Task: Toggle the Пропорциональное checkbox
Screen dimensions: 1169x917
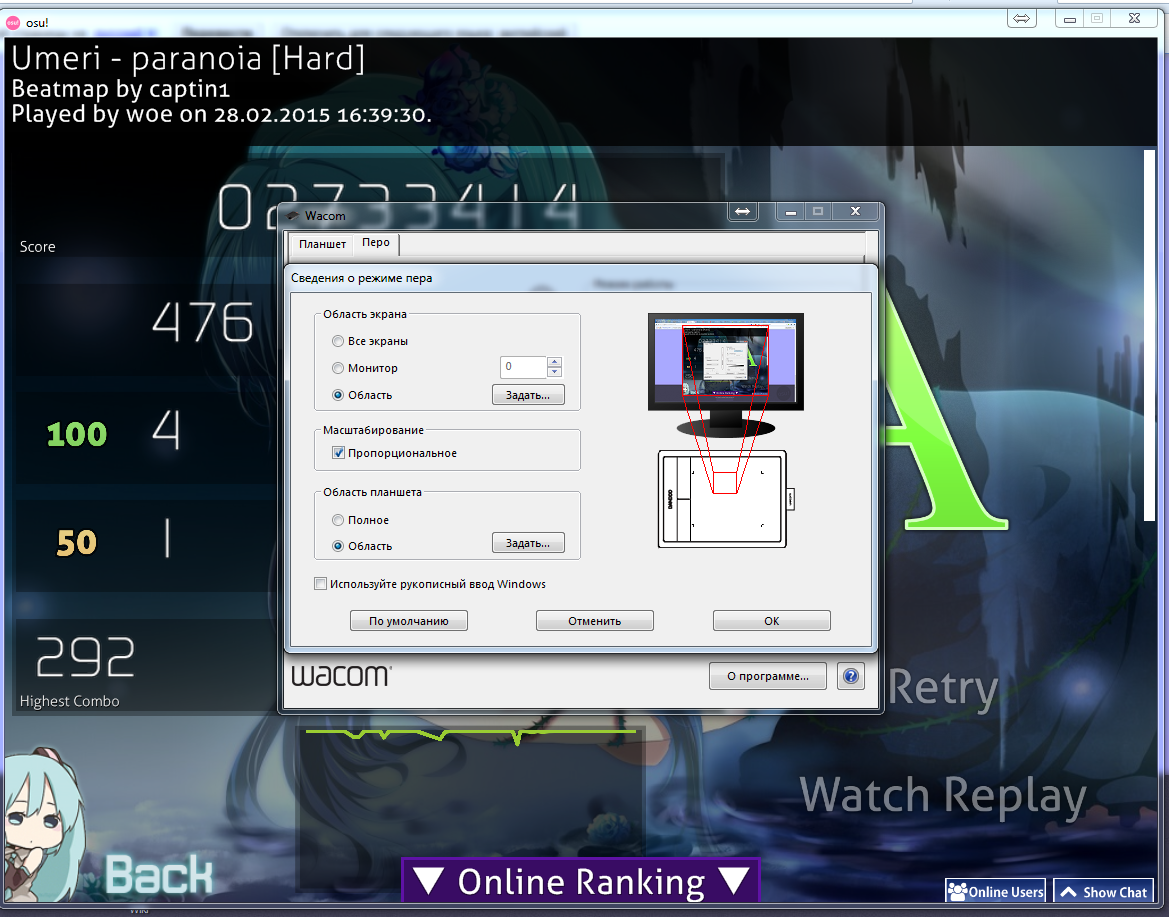Action: click(338, 453)
